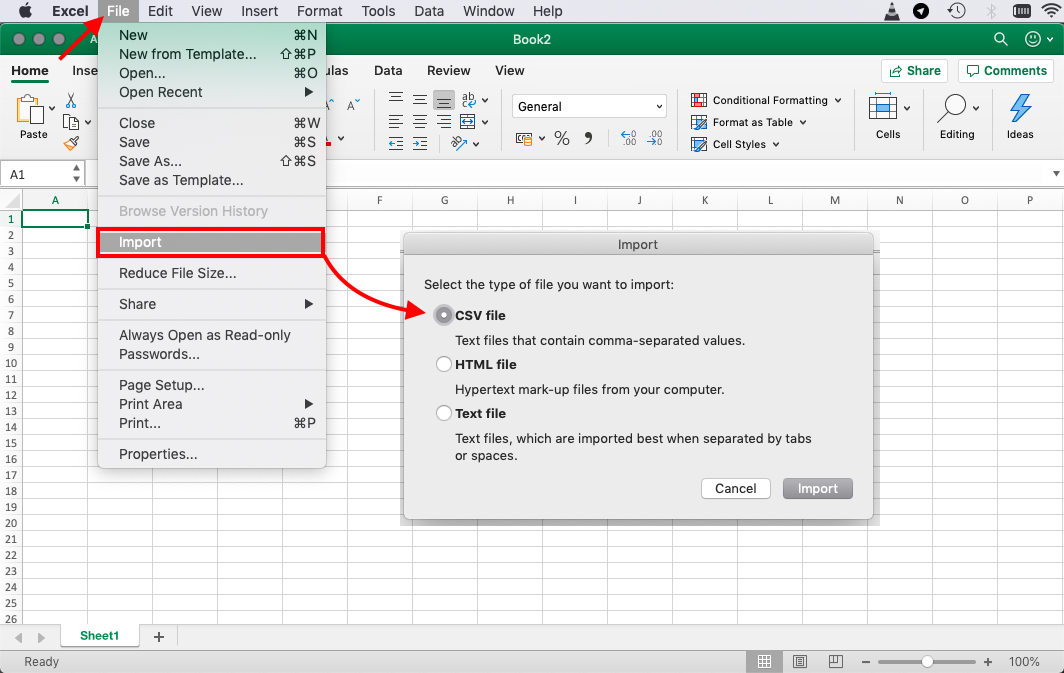This screenshot has height=673, width=1064.
Task: Open the Ideas lightning icon
Action: (x=1020, y=110)
